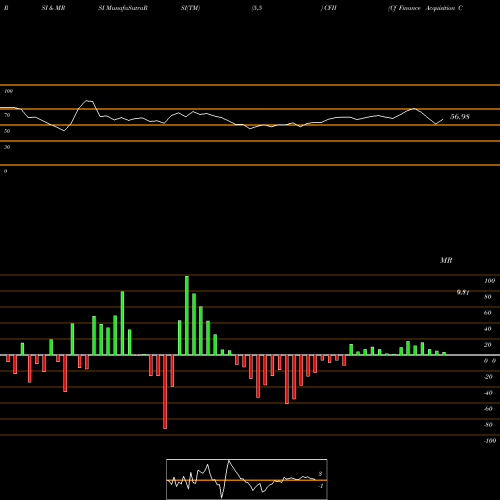
Task: Click the MR axis label -100
Action: click(x=490, y=441)
